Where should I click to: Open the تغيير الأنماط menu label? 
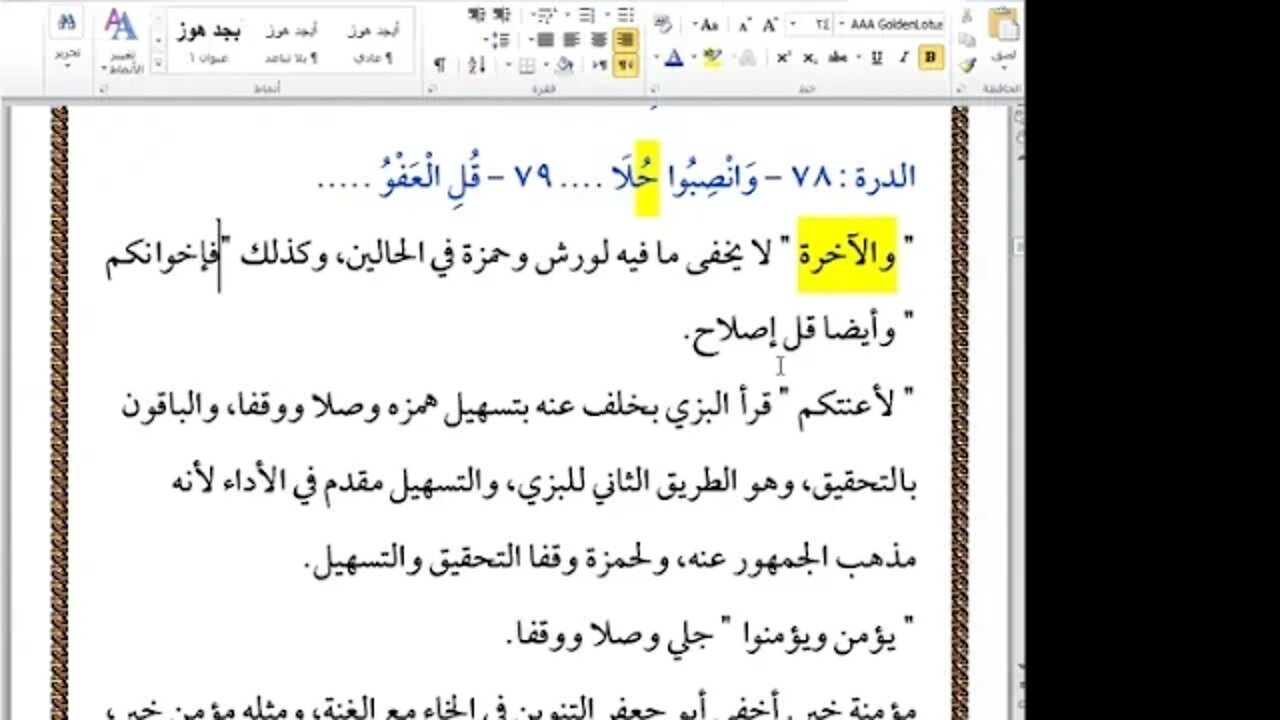point(122,62)
